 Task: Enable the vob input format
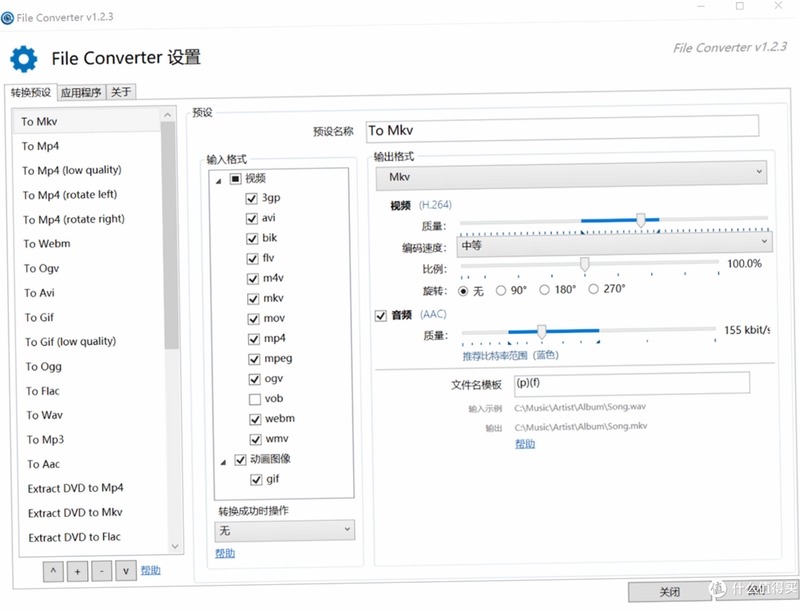(x=255, y=399)
